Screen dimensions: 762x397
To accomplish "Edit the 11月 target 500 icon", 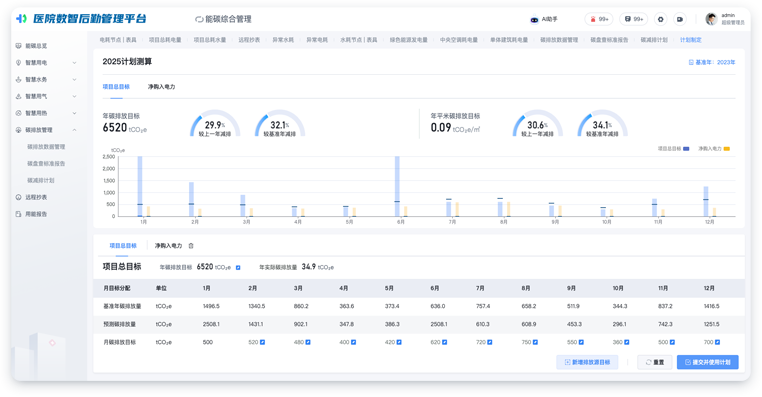I will coord(672,342).
